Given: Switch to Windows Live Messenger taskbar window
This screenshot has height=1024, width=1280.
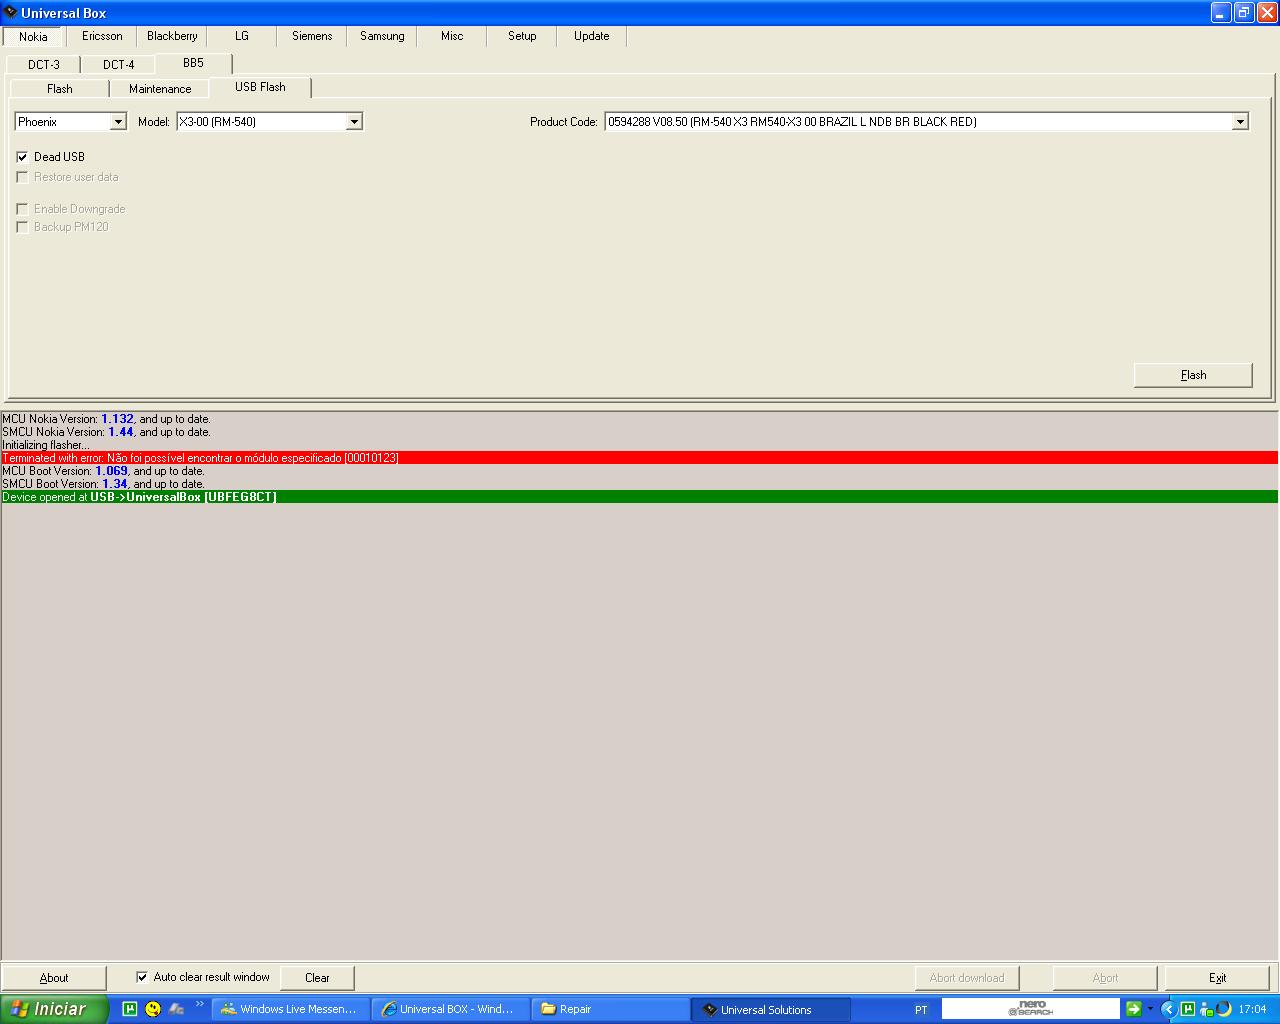Looking at the screenshot, I should click(x=290, y=1010).
